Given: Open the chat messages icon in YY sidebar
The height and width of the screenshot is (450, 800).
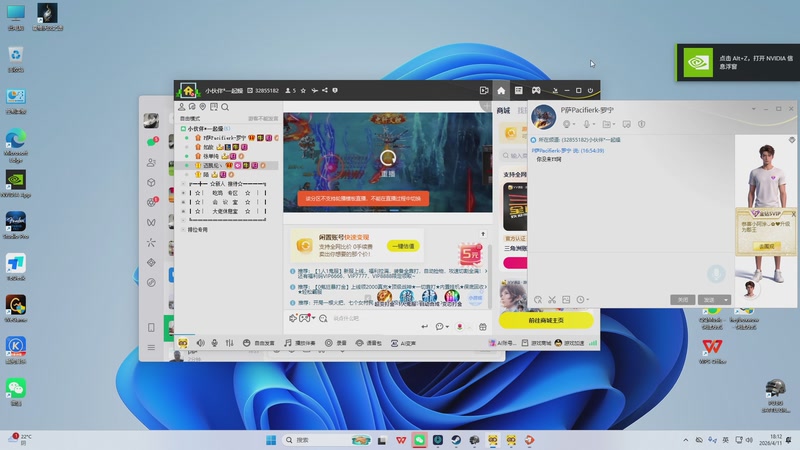Looking at the screenshot, I should (152, 142).
